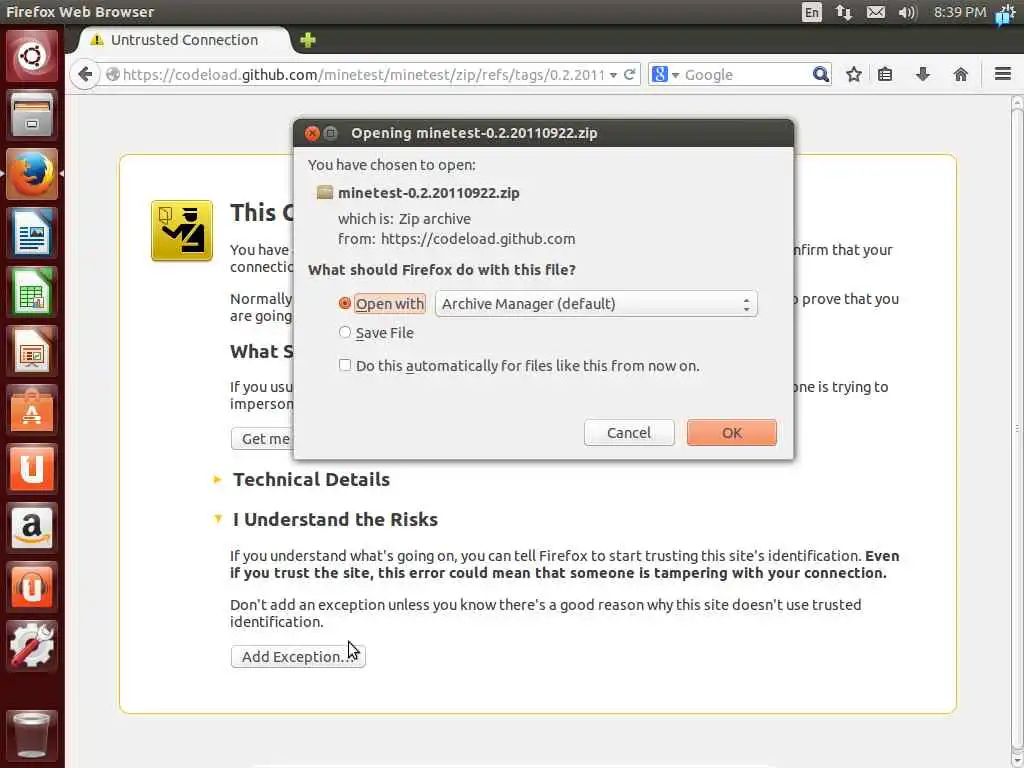Screen dimensions: 1024x768
Task: Open the Trash in the launcher
Action: [31, 735]
